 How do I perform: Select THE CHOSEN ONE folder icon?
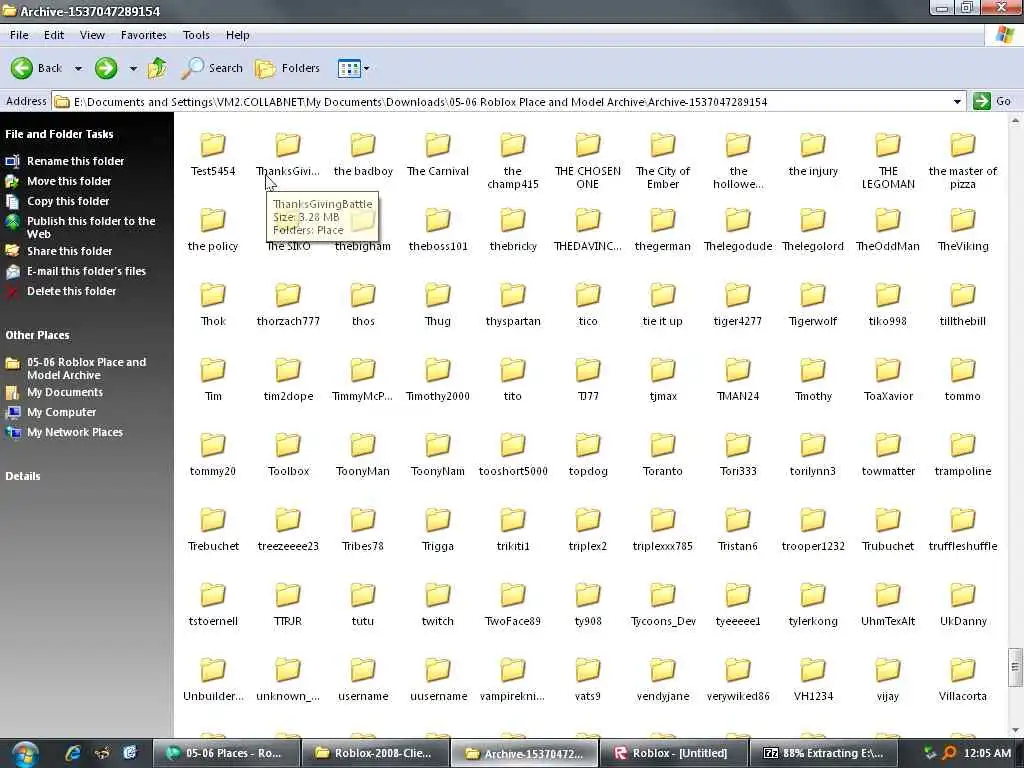(x=588, y=145)
